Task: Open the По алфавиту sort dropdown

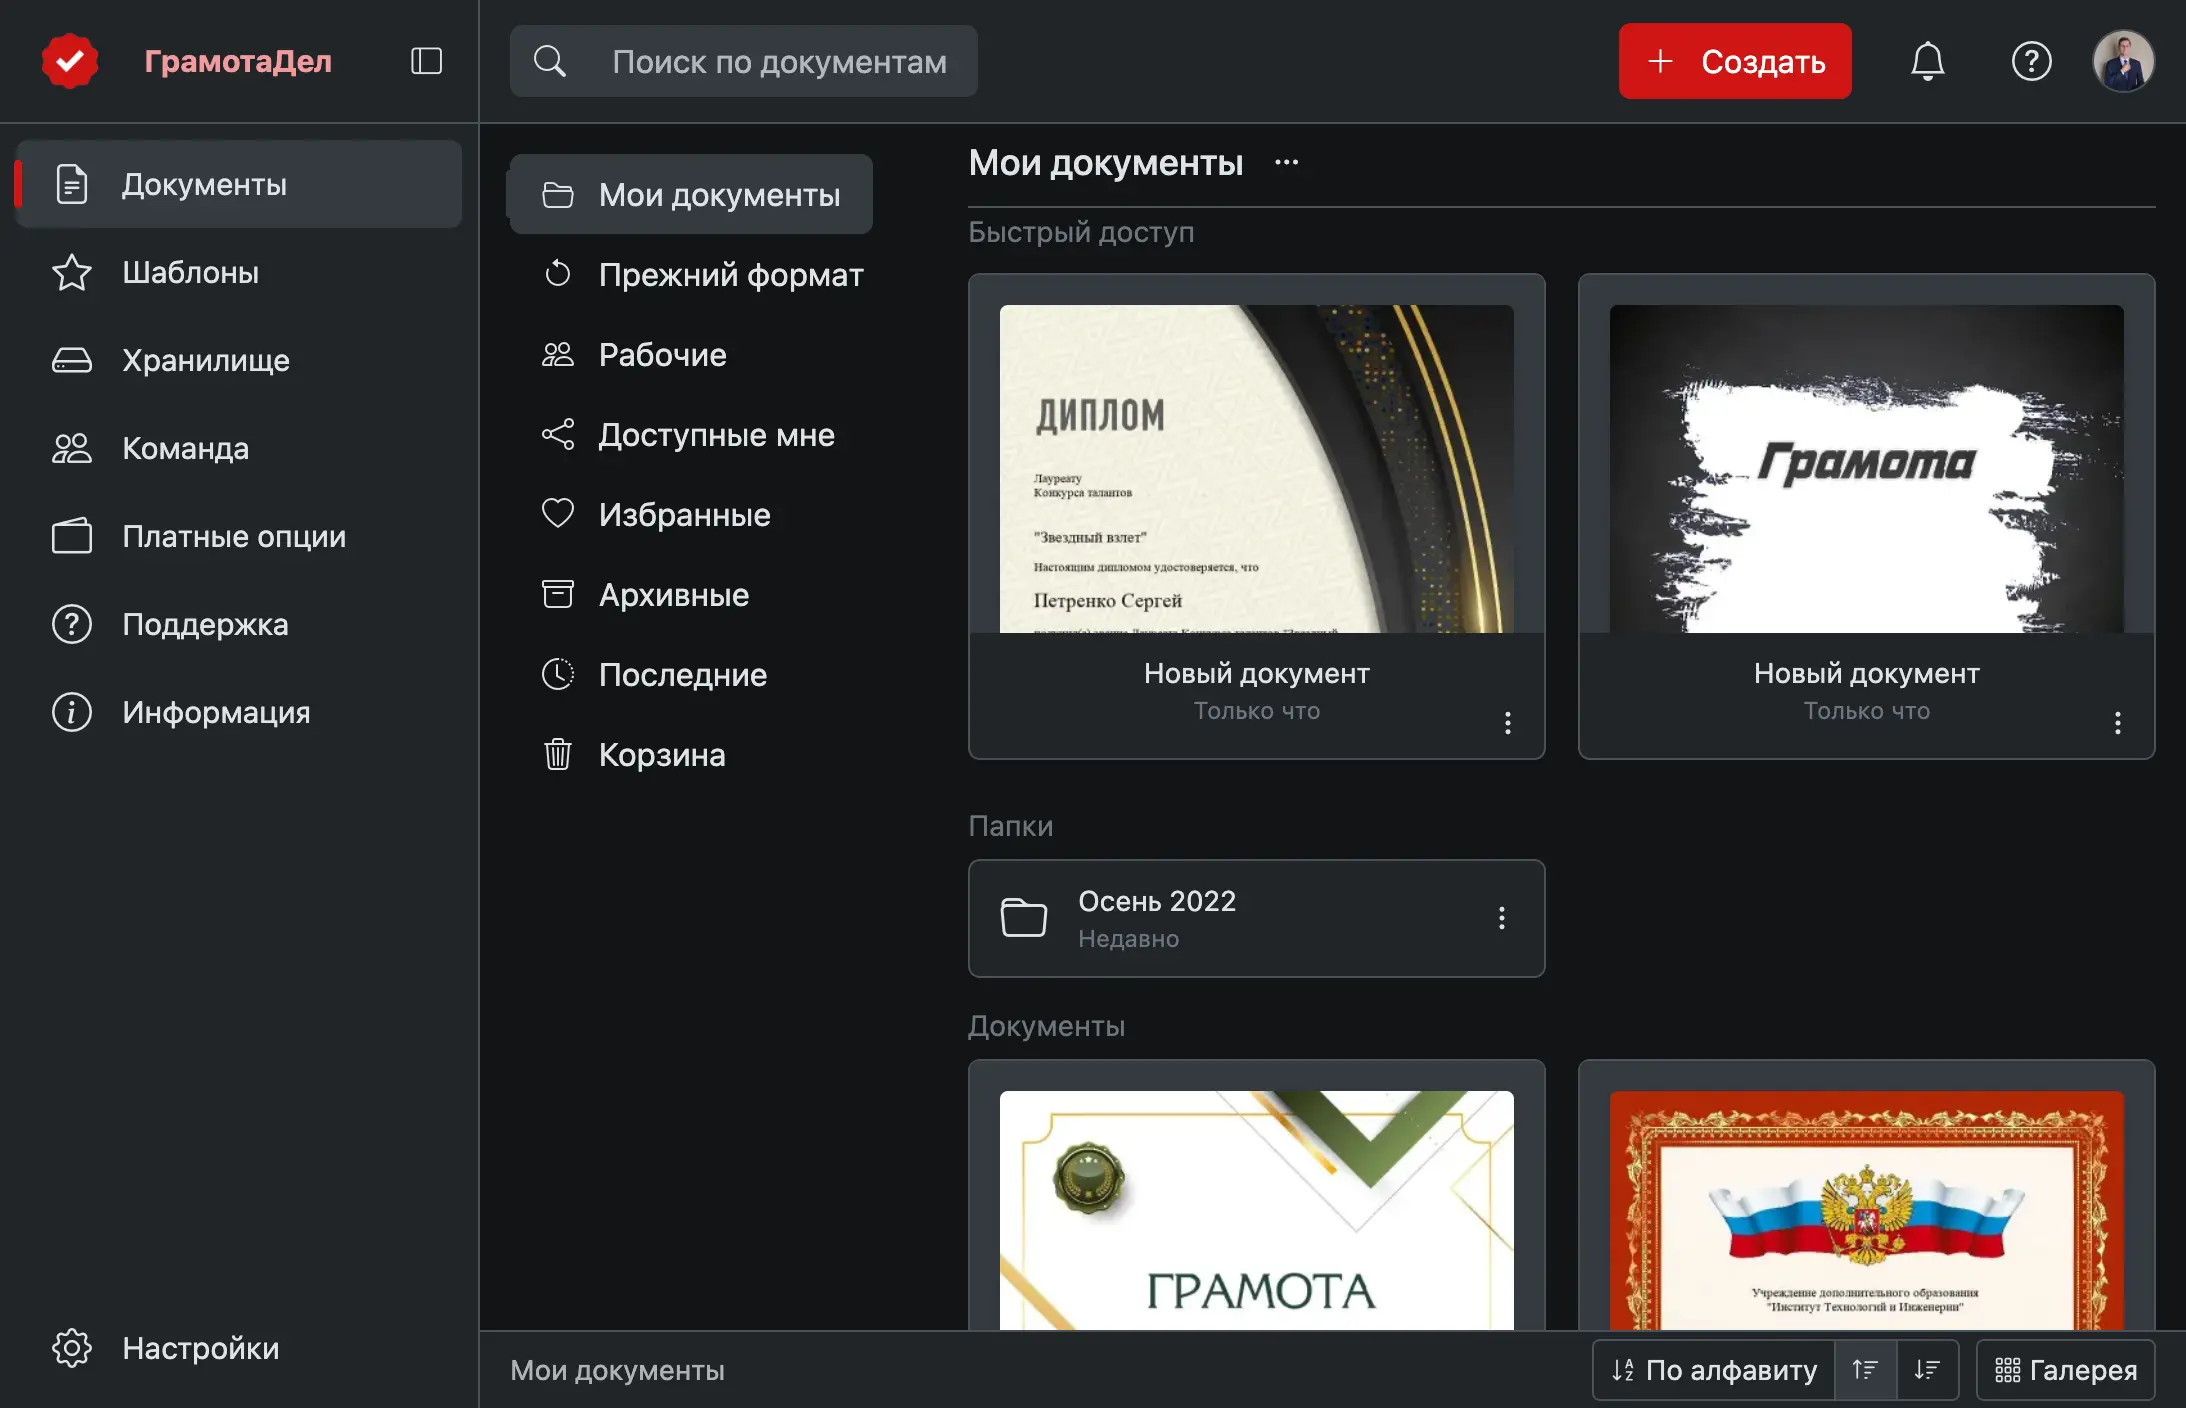Action: click(1714, 1370)
